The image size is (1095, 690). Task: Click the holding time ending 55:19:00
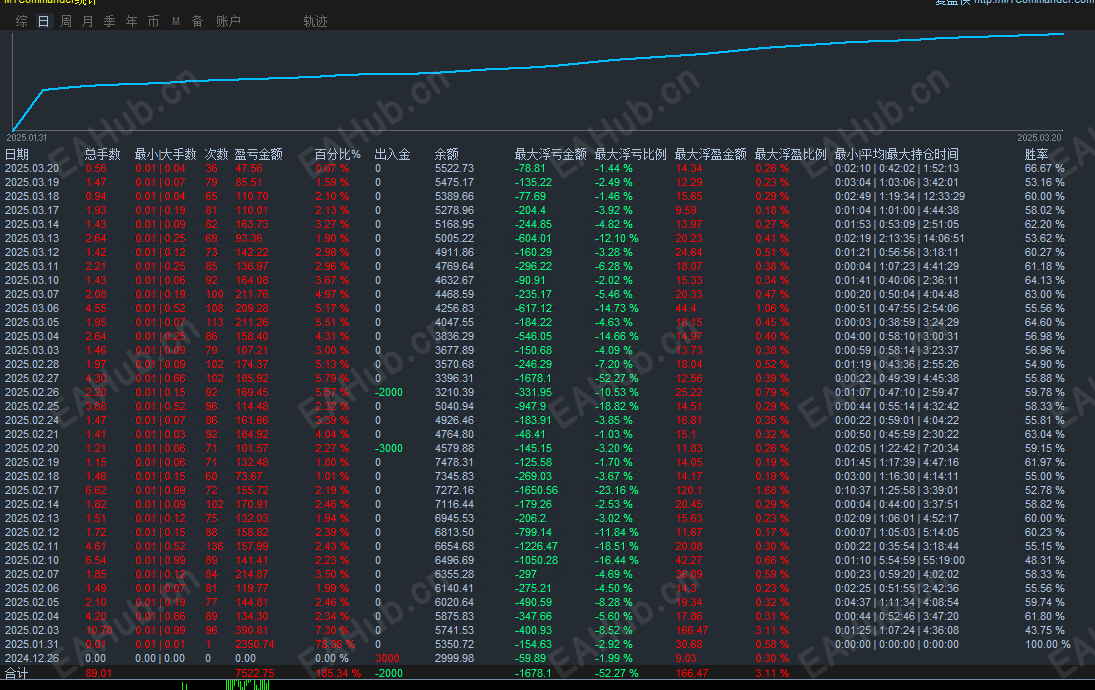point(899,560)
